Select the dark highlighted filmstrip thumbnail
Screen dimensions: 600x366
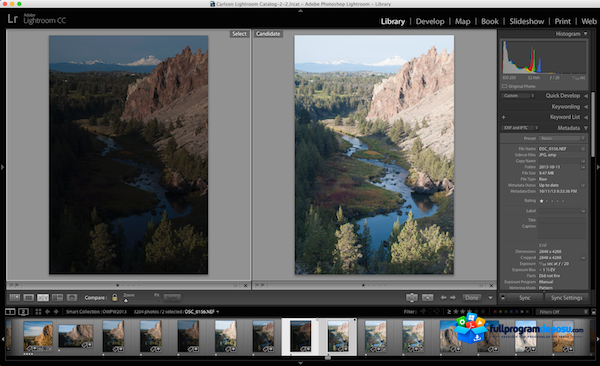300,336
